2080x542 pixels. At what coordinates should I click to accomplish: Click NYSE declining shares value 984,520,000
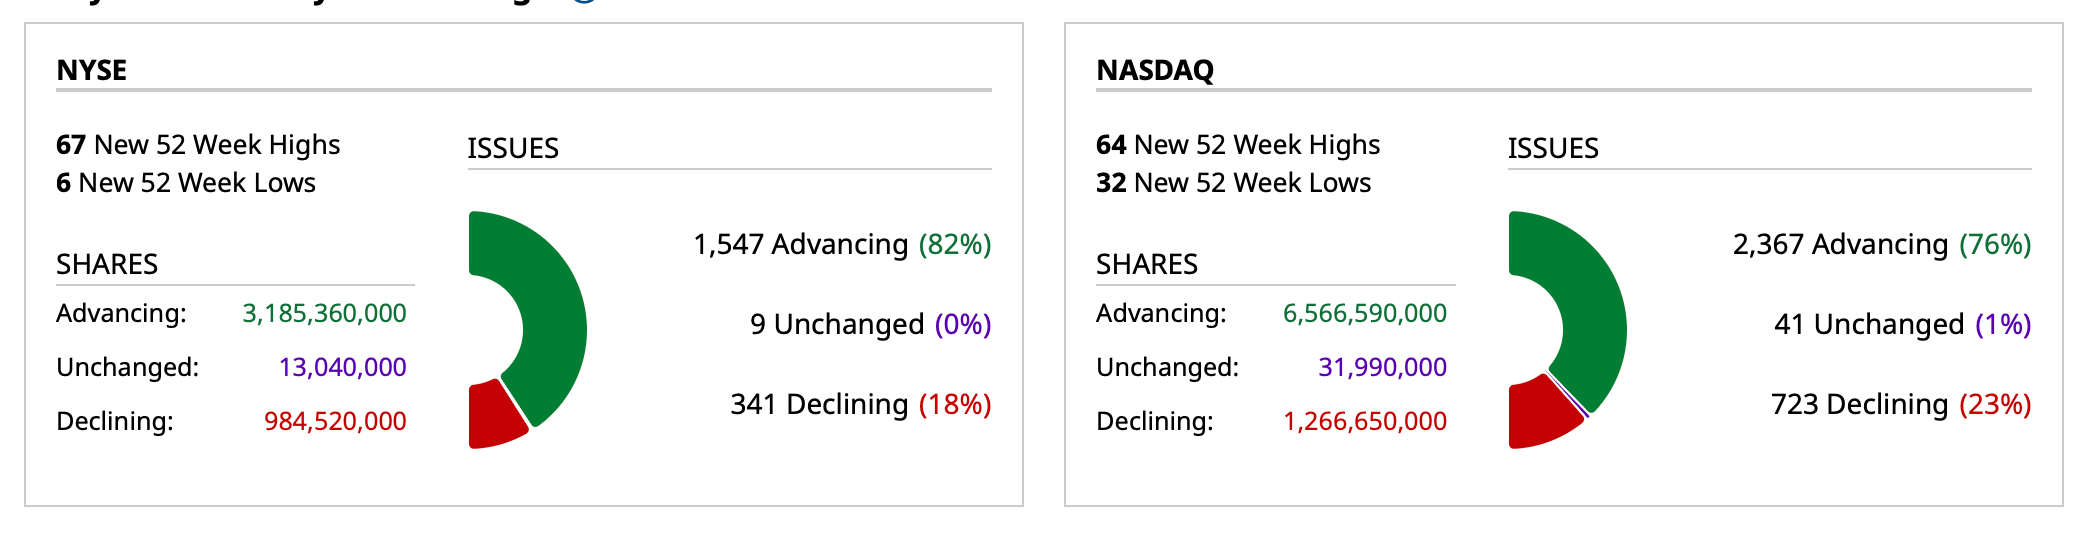tap(335, 421)
